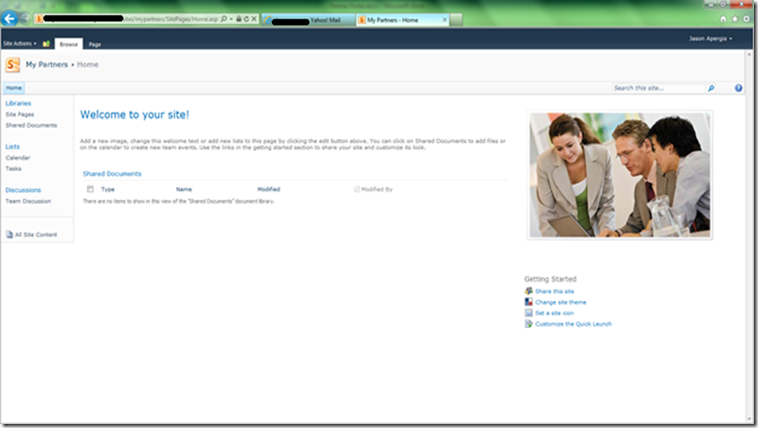Open help with the blue question icon
The image size is (758, 428).
738,88
